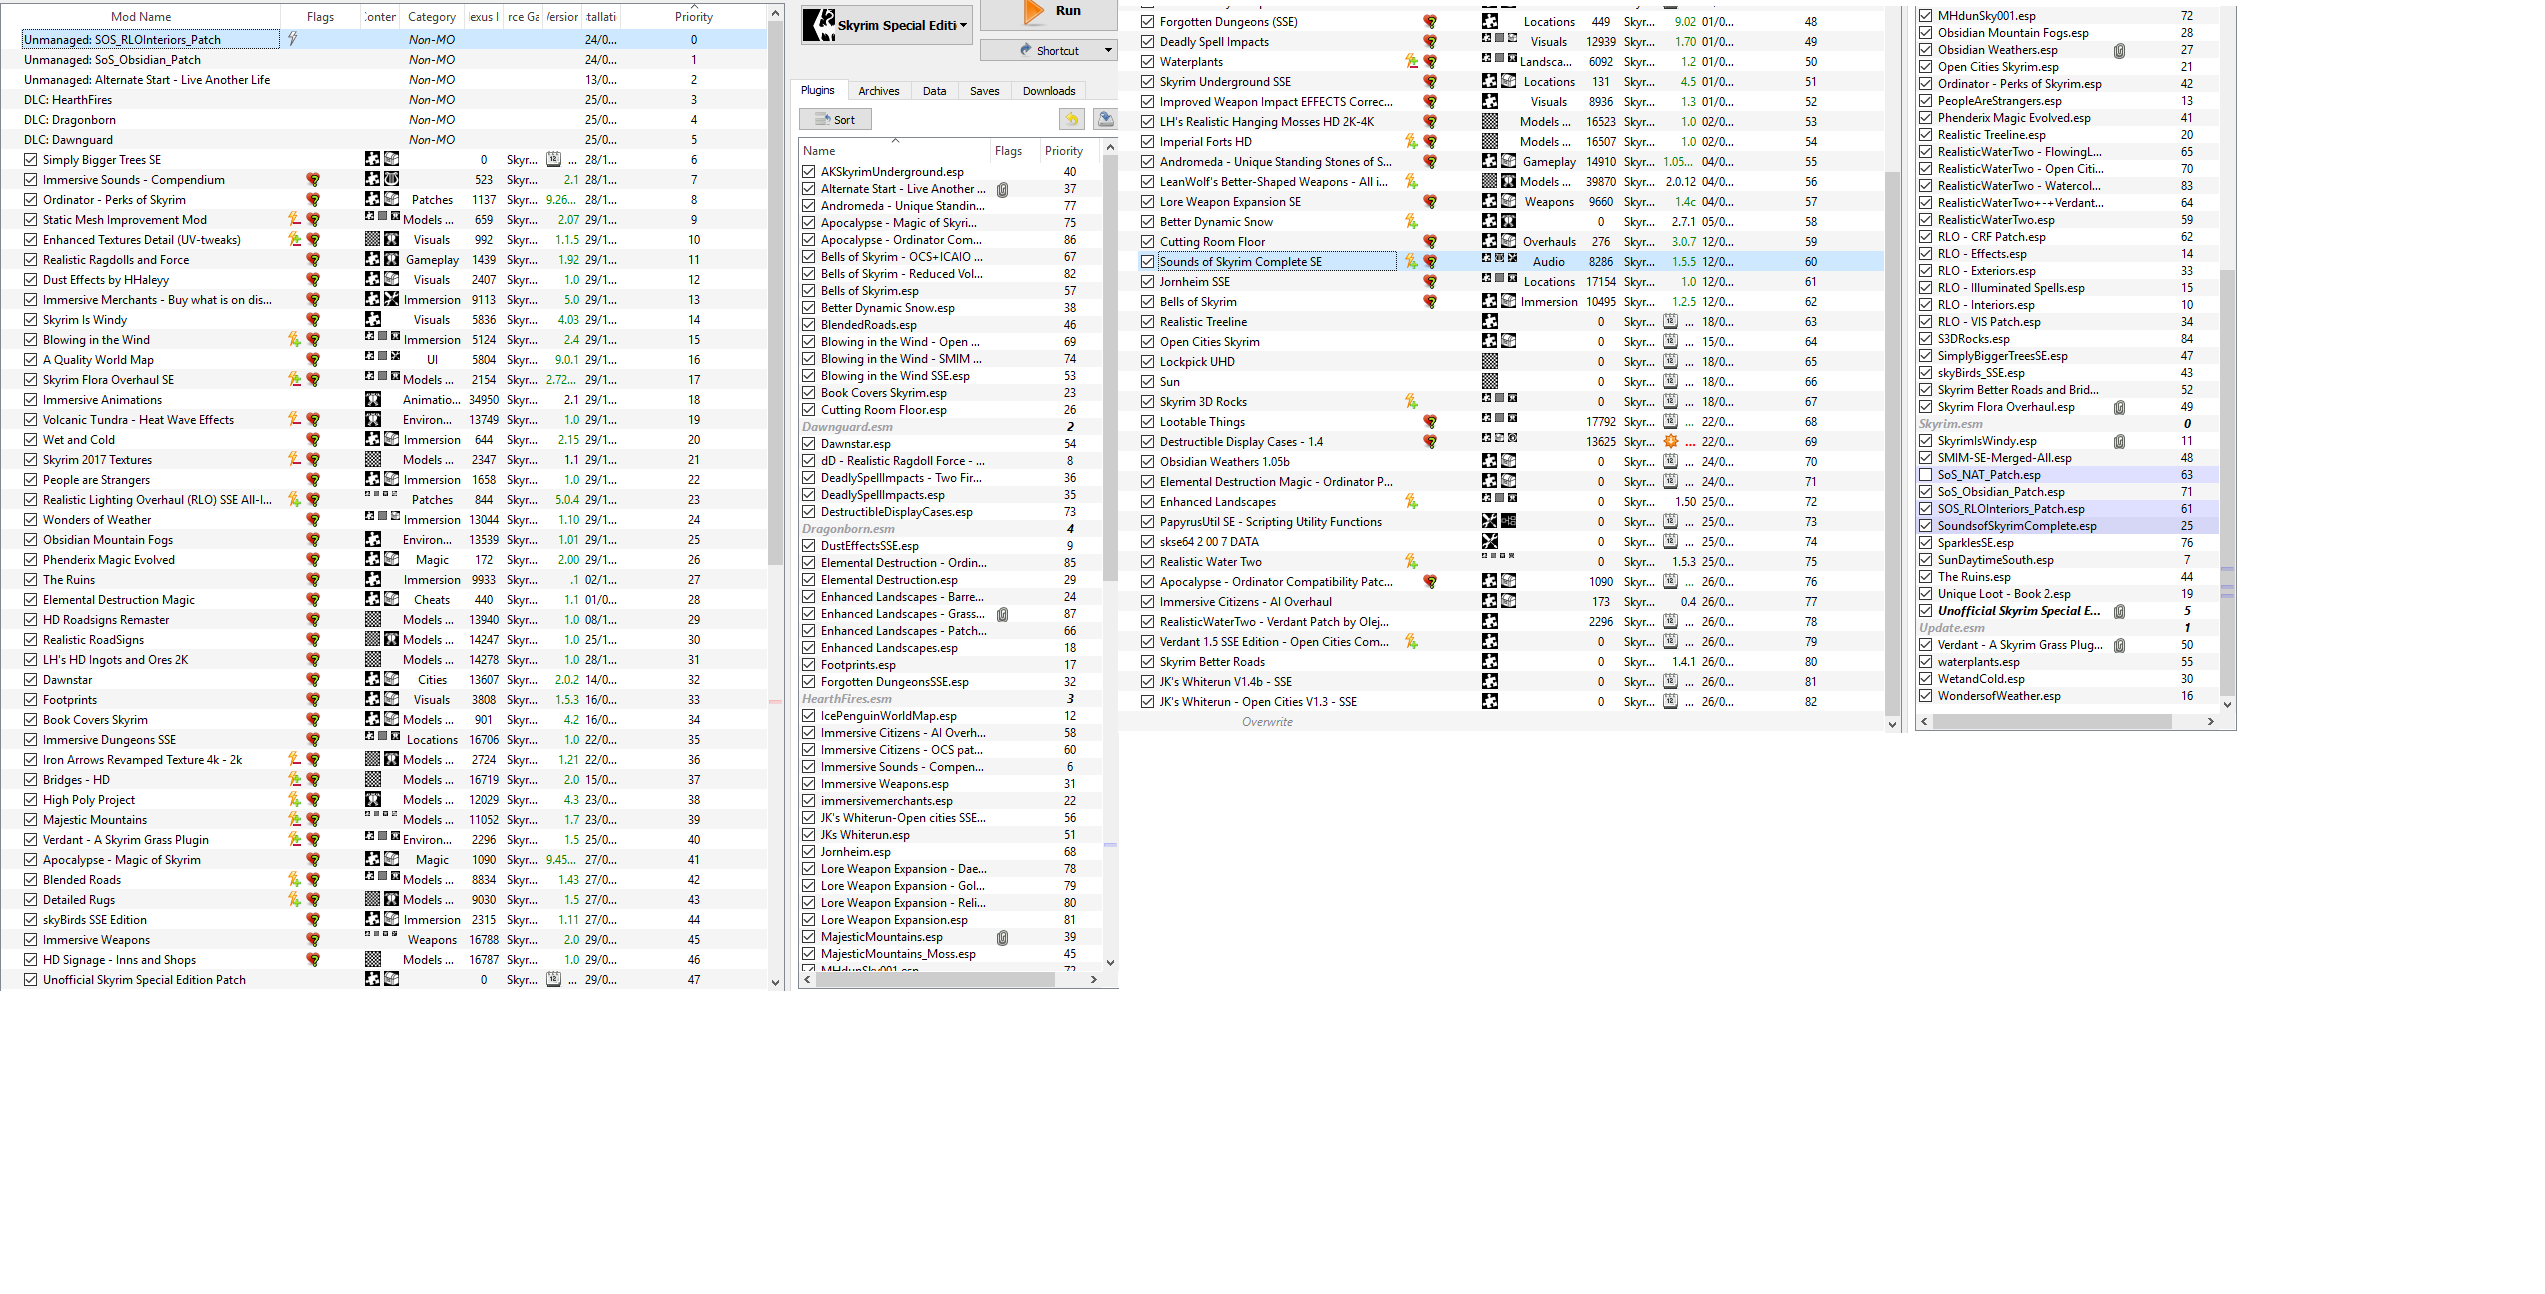The height and width of the screenshot is (1294, 2545).
Task: Select the Unmanaged: SoS_Obsidian_Patch row
Action: click(384, 60)
